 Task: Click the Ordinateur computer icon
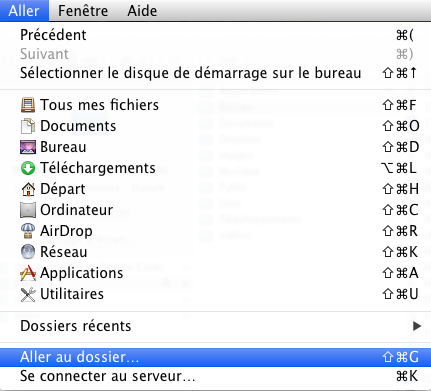click(x=28, y=210)
